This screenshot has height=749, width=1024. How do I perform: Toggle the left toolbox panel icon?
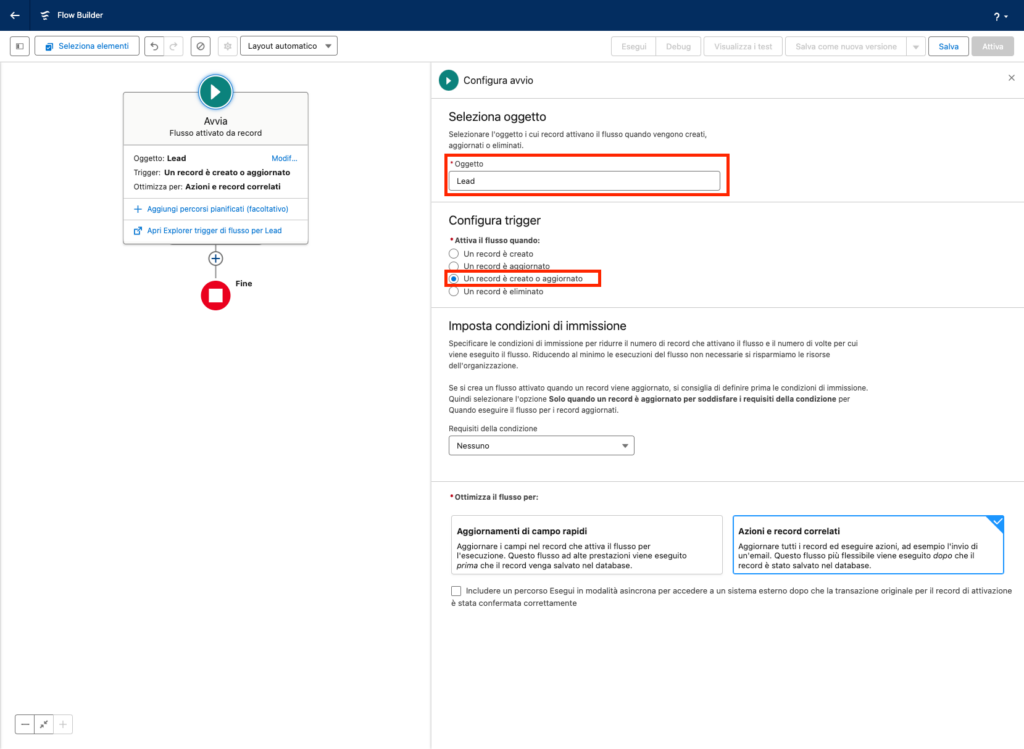point(20,46)
